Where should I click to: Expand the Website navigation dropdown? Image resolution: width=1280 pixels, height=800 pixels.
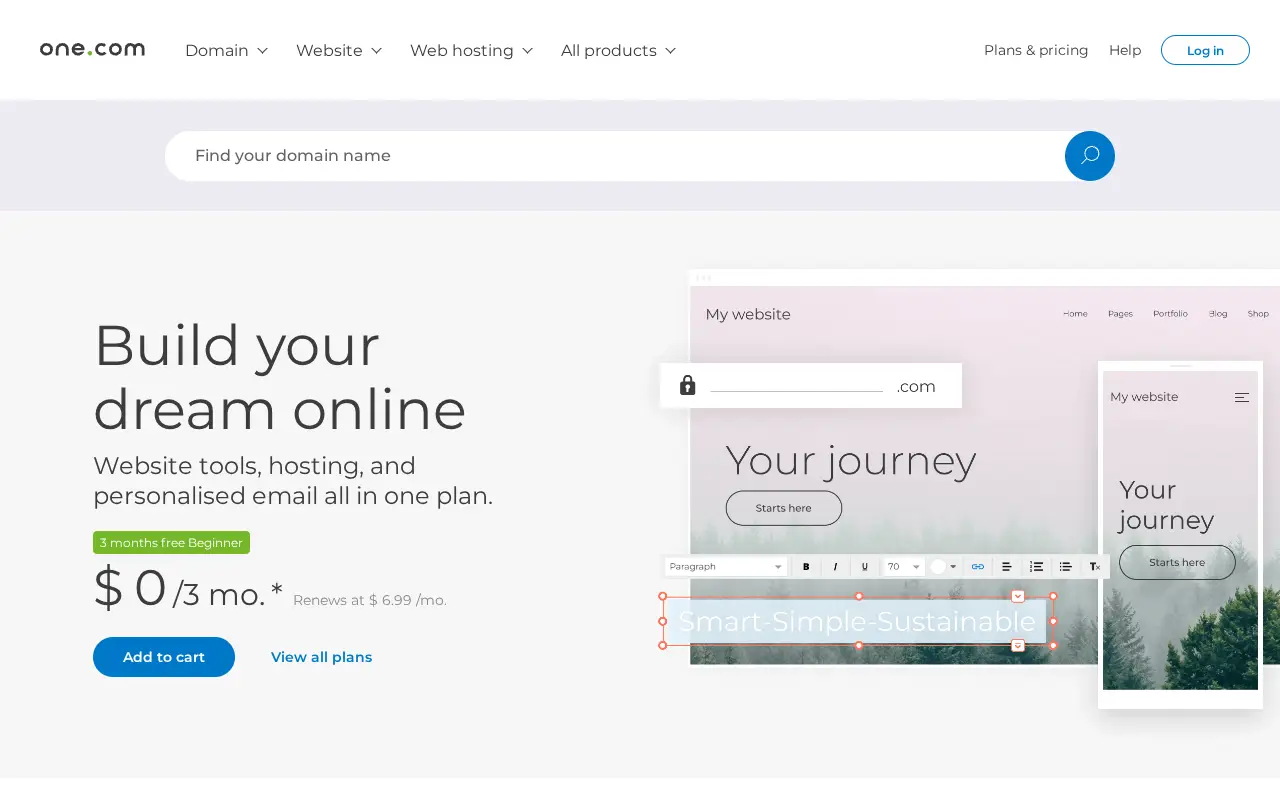(339, 50)
